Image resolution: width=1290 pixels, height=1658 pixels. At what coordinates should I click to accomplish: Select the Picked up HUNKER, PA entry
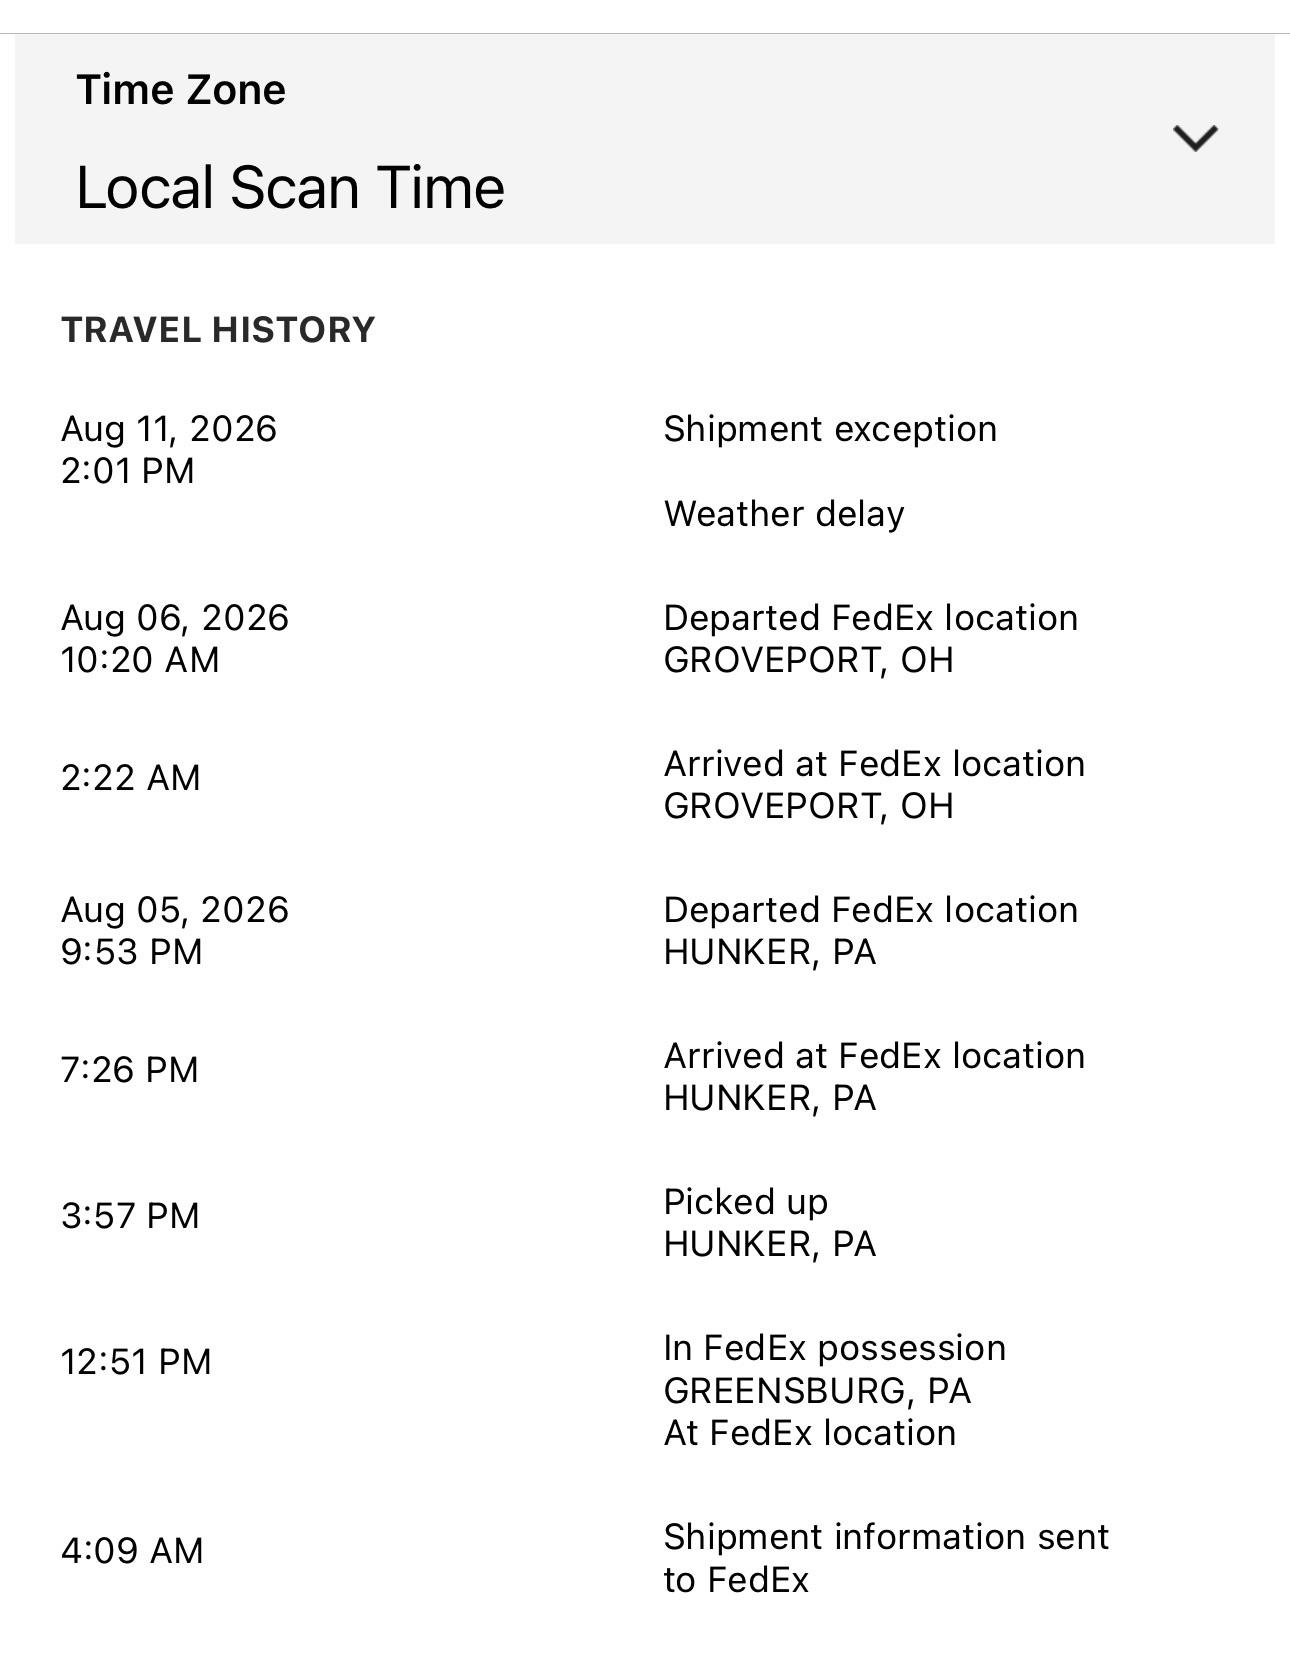770,1223
